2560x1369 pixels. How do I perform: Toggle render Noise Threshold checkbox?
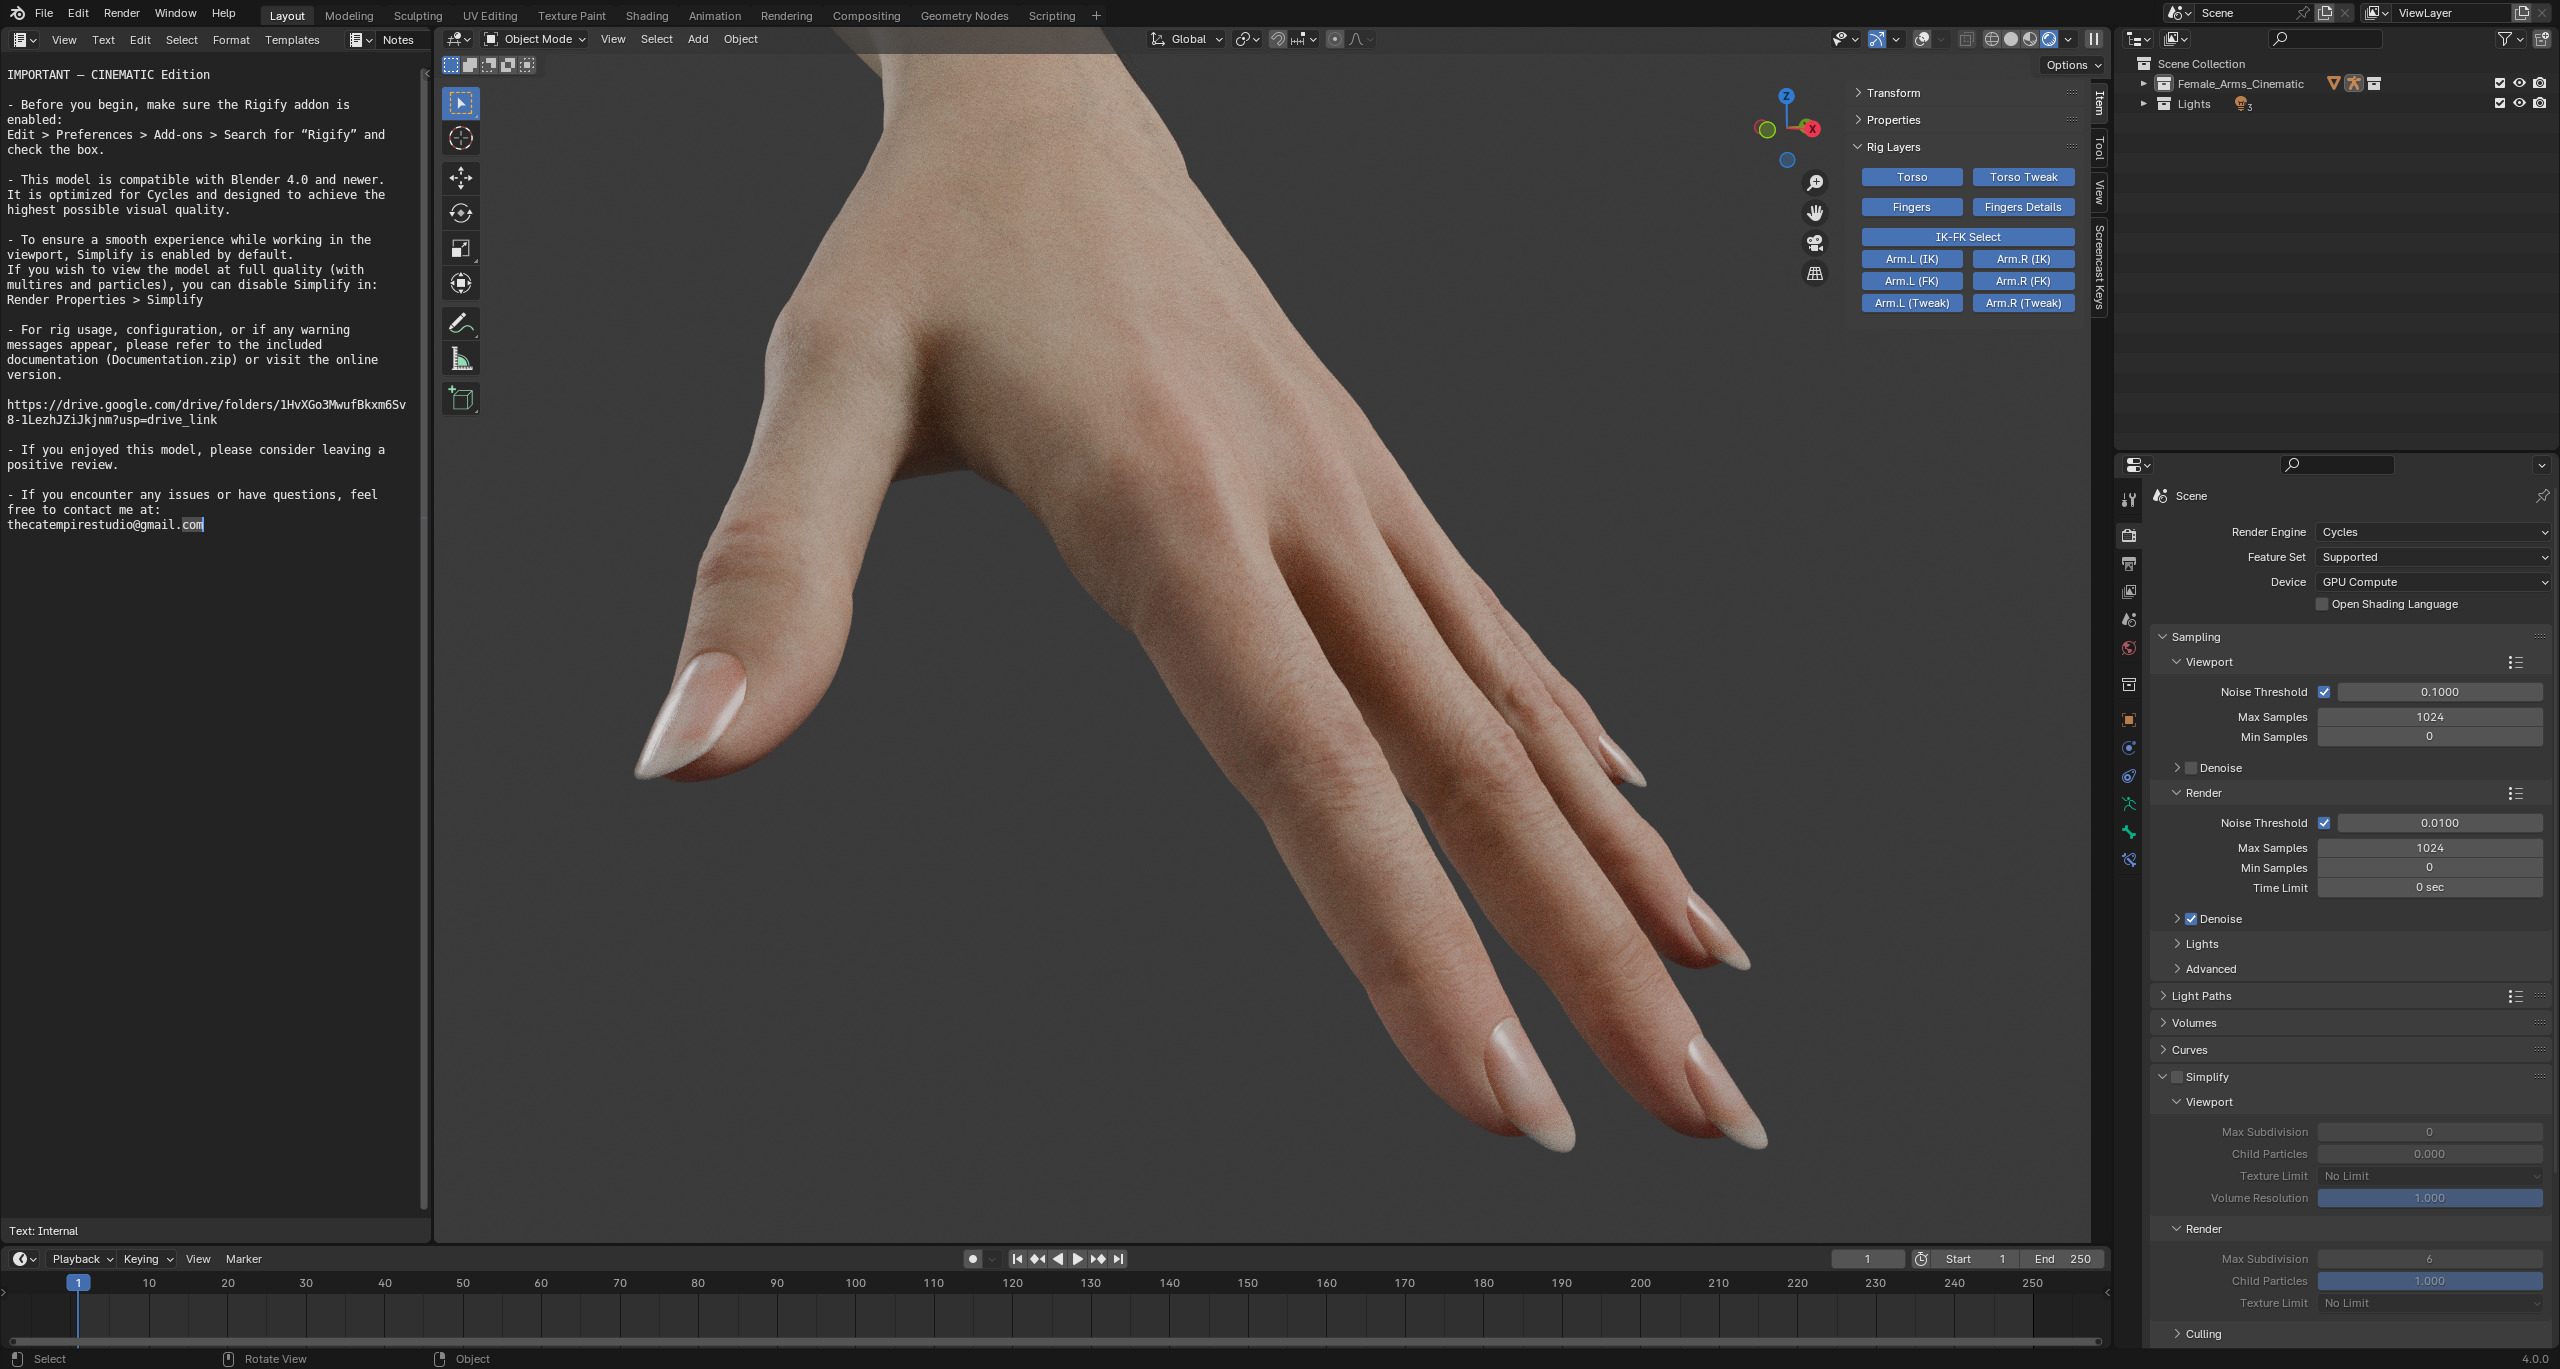point(2324,823)
